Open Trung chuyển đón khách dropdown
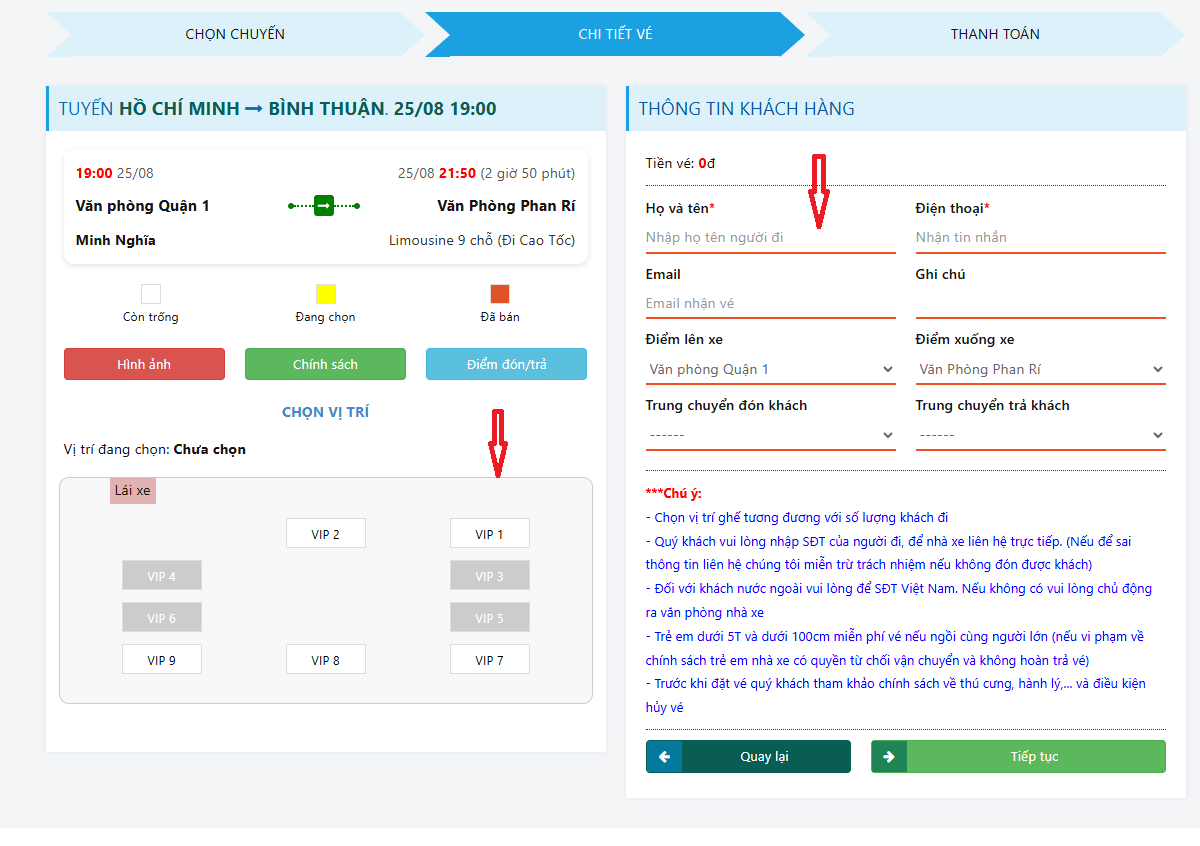1200x846 pixels. pyautogui.click(x=770, y=436)
